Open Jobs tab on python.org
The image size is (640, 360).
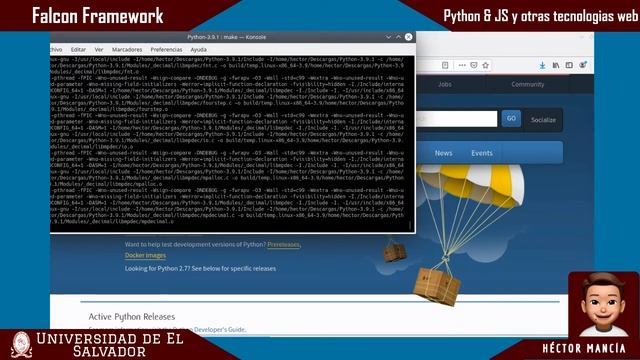coord(445,84)
